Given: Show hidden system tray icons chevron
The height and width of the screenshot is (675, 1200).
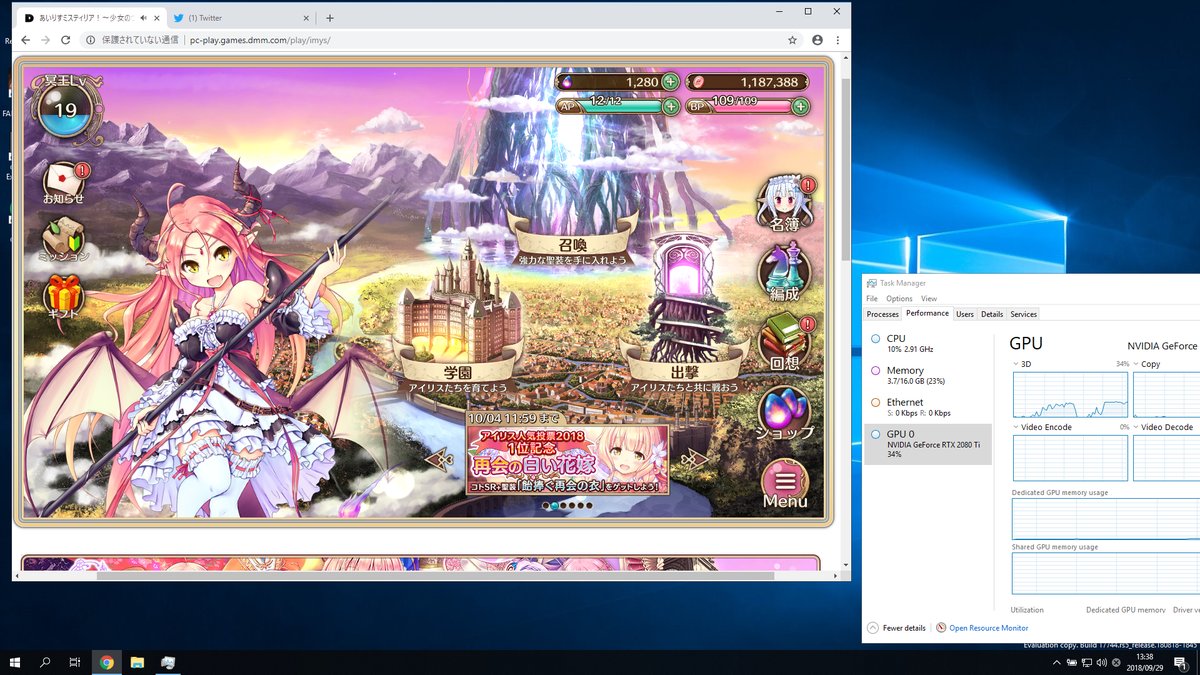Looking at the screenshot, I should tap(1057, 663).
